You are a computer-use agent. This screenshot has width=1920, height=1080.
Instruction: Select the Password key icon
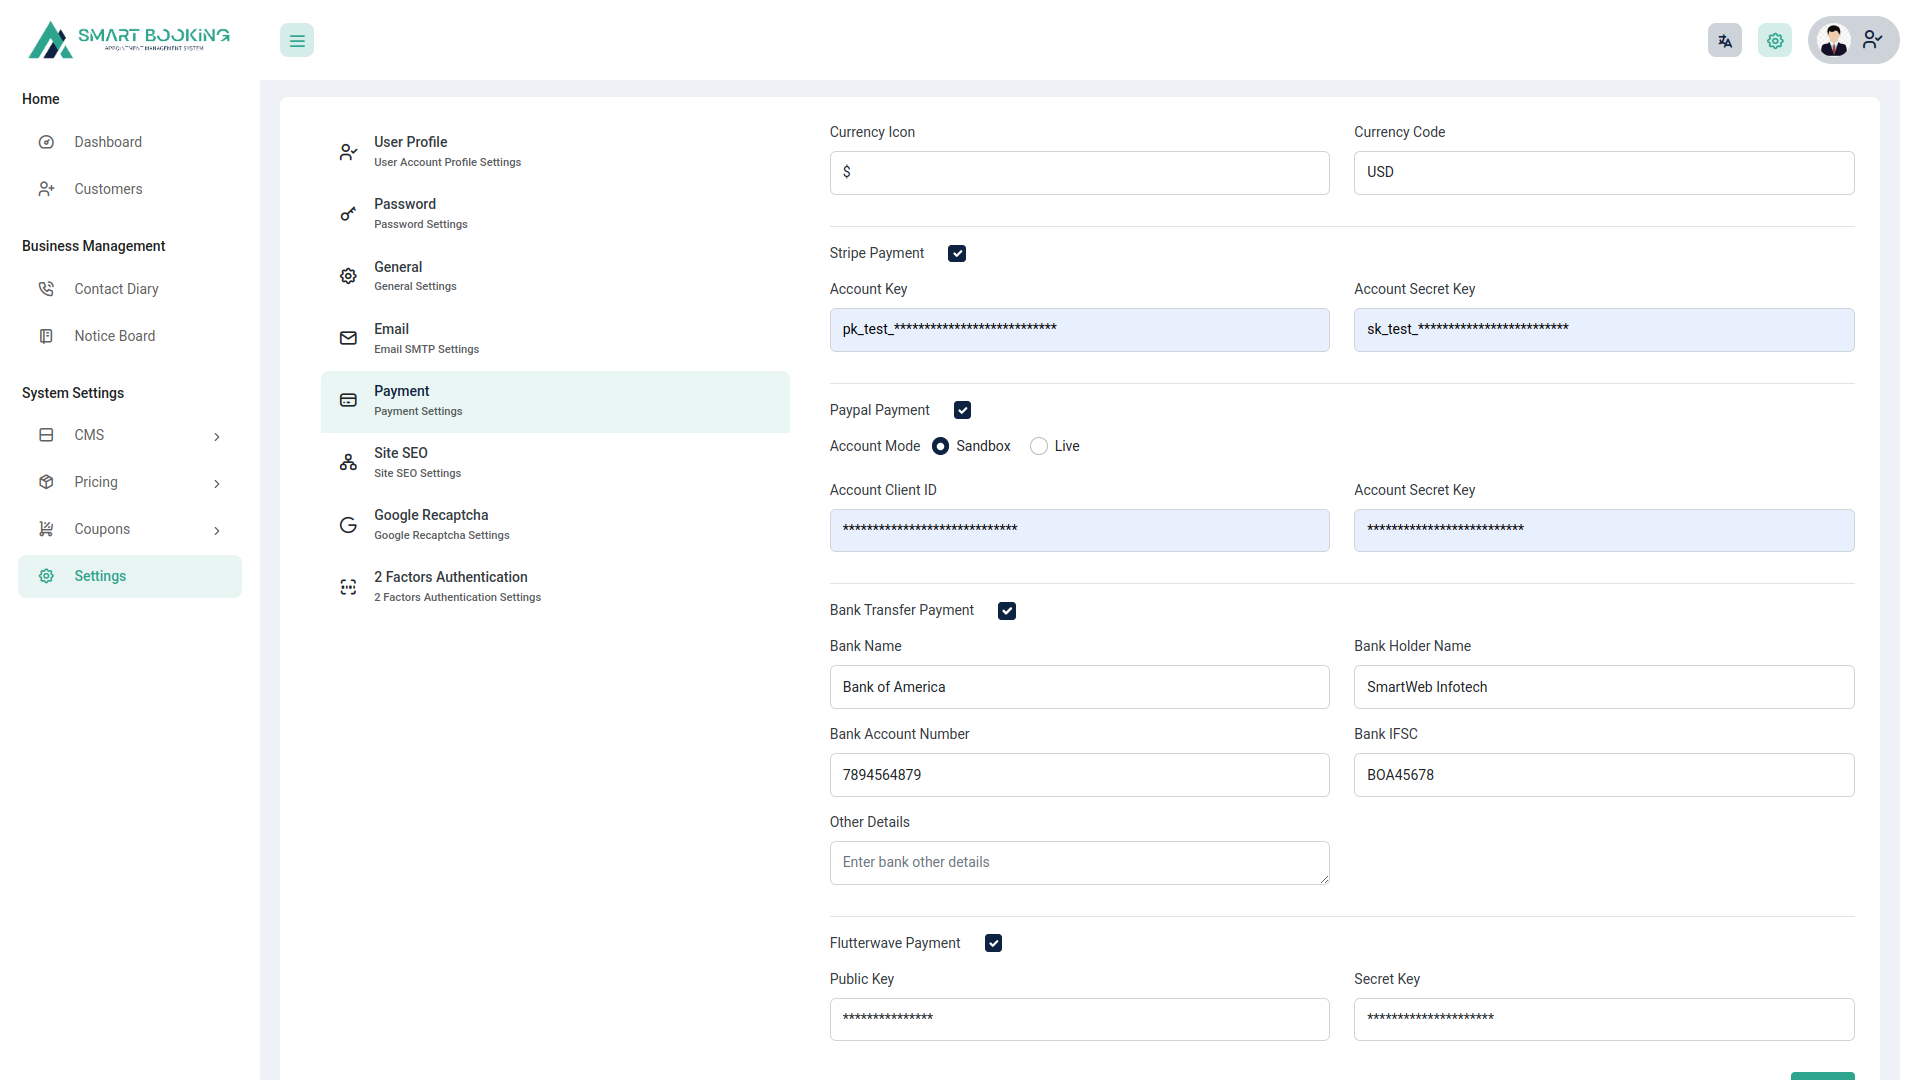click(x=347, y=213)
